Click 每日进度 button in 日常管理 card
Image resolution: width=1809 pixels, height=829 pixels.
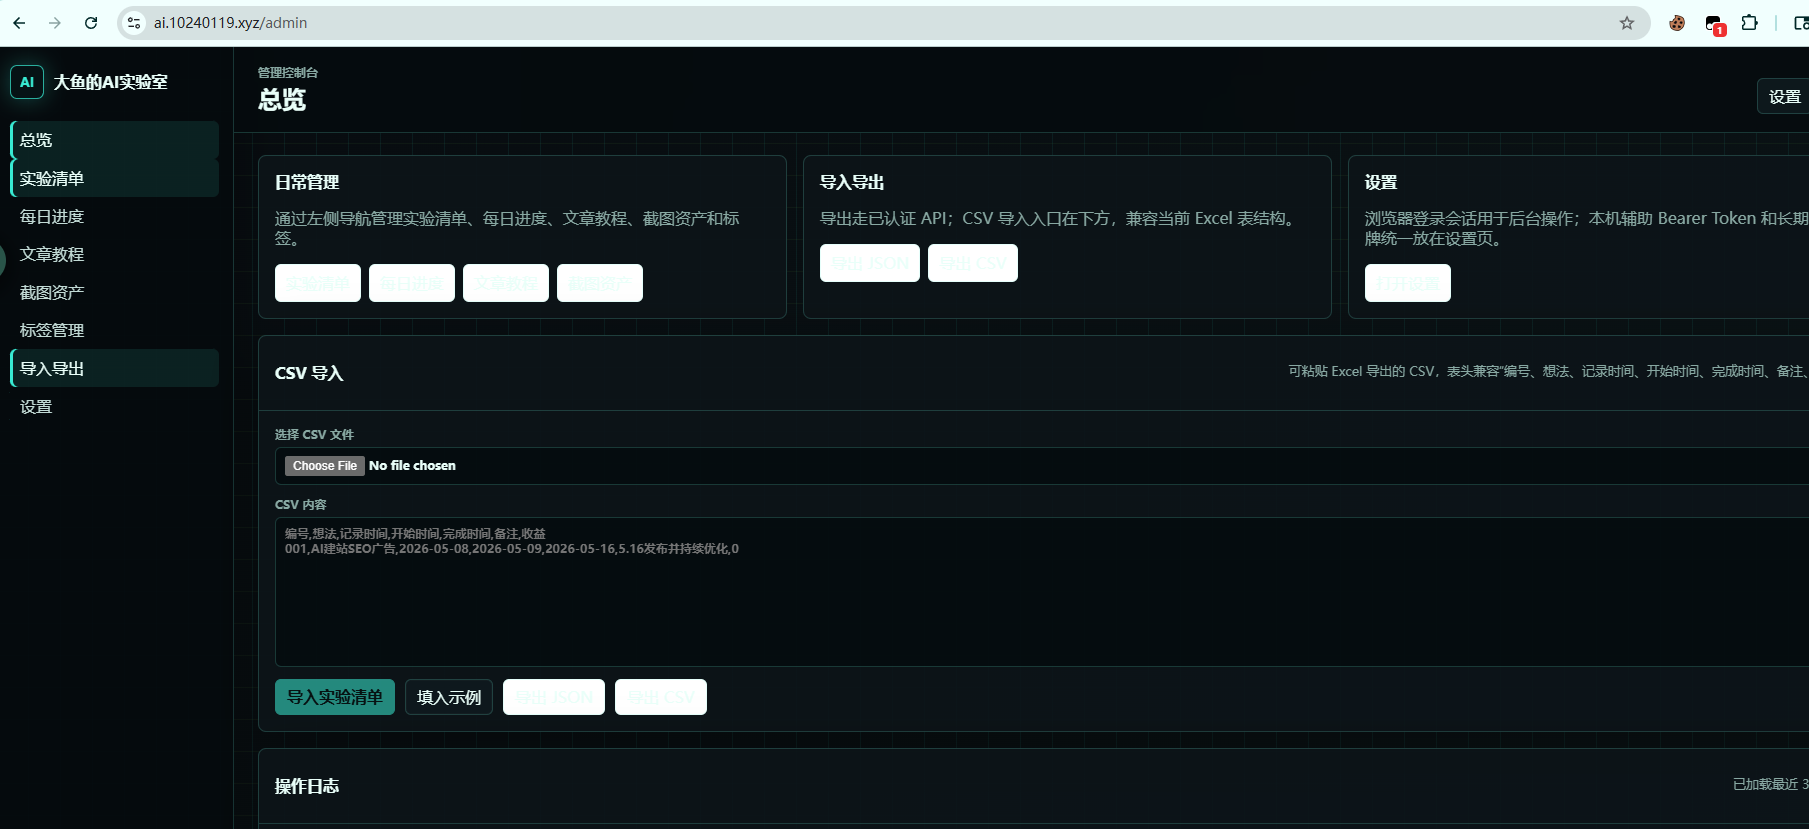tap(412, 283)
